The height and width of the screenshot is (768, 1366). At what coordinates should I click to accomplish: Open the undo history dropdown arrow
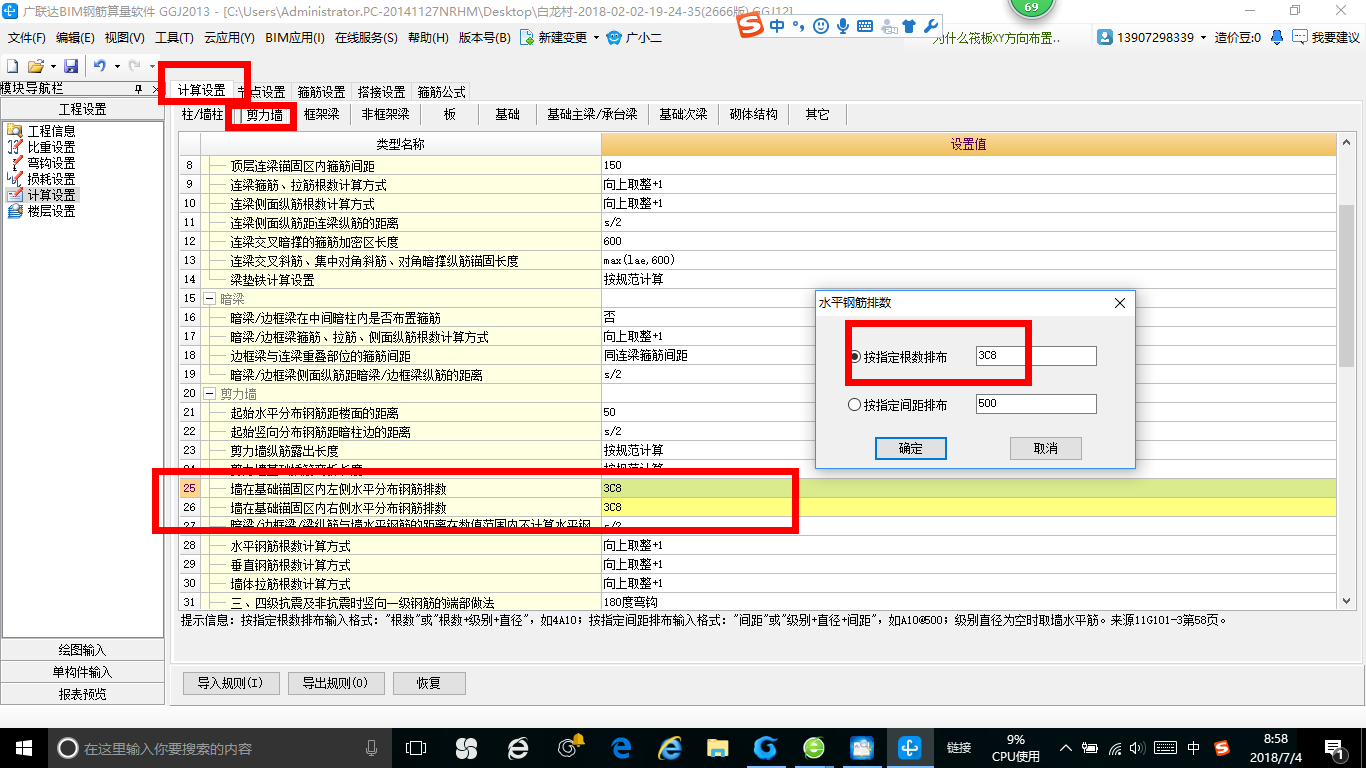[x=116, y=66]
